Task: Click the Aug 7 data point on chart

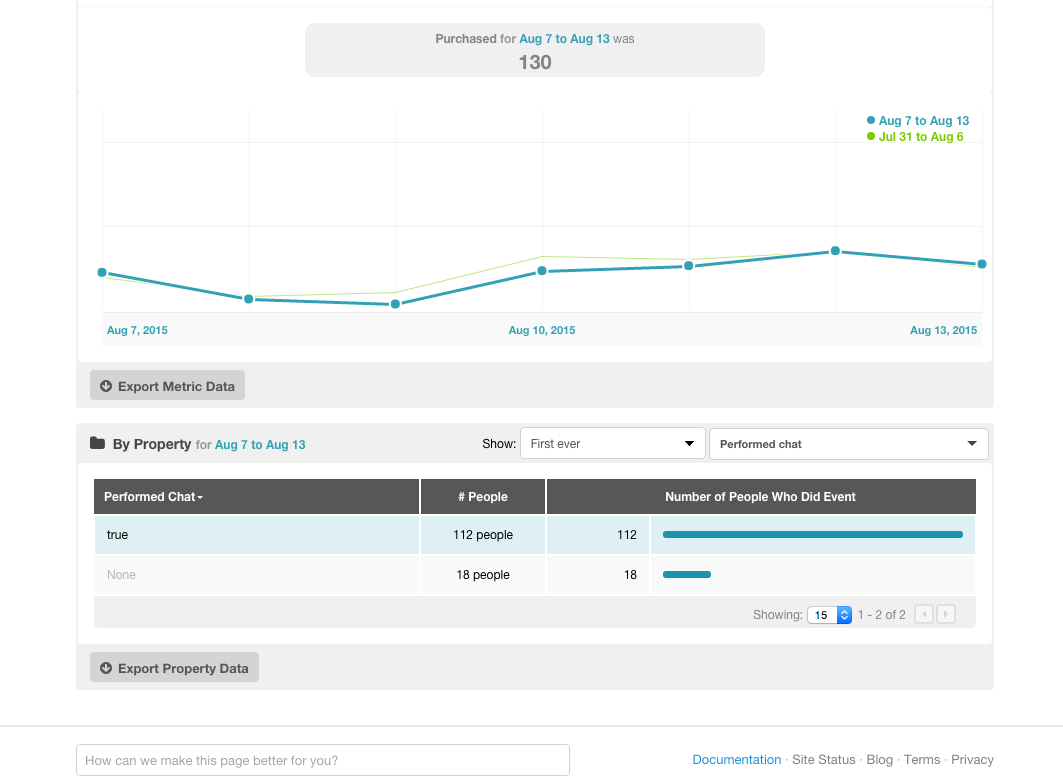Action: (102, 272)
